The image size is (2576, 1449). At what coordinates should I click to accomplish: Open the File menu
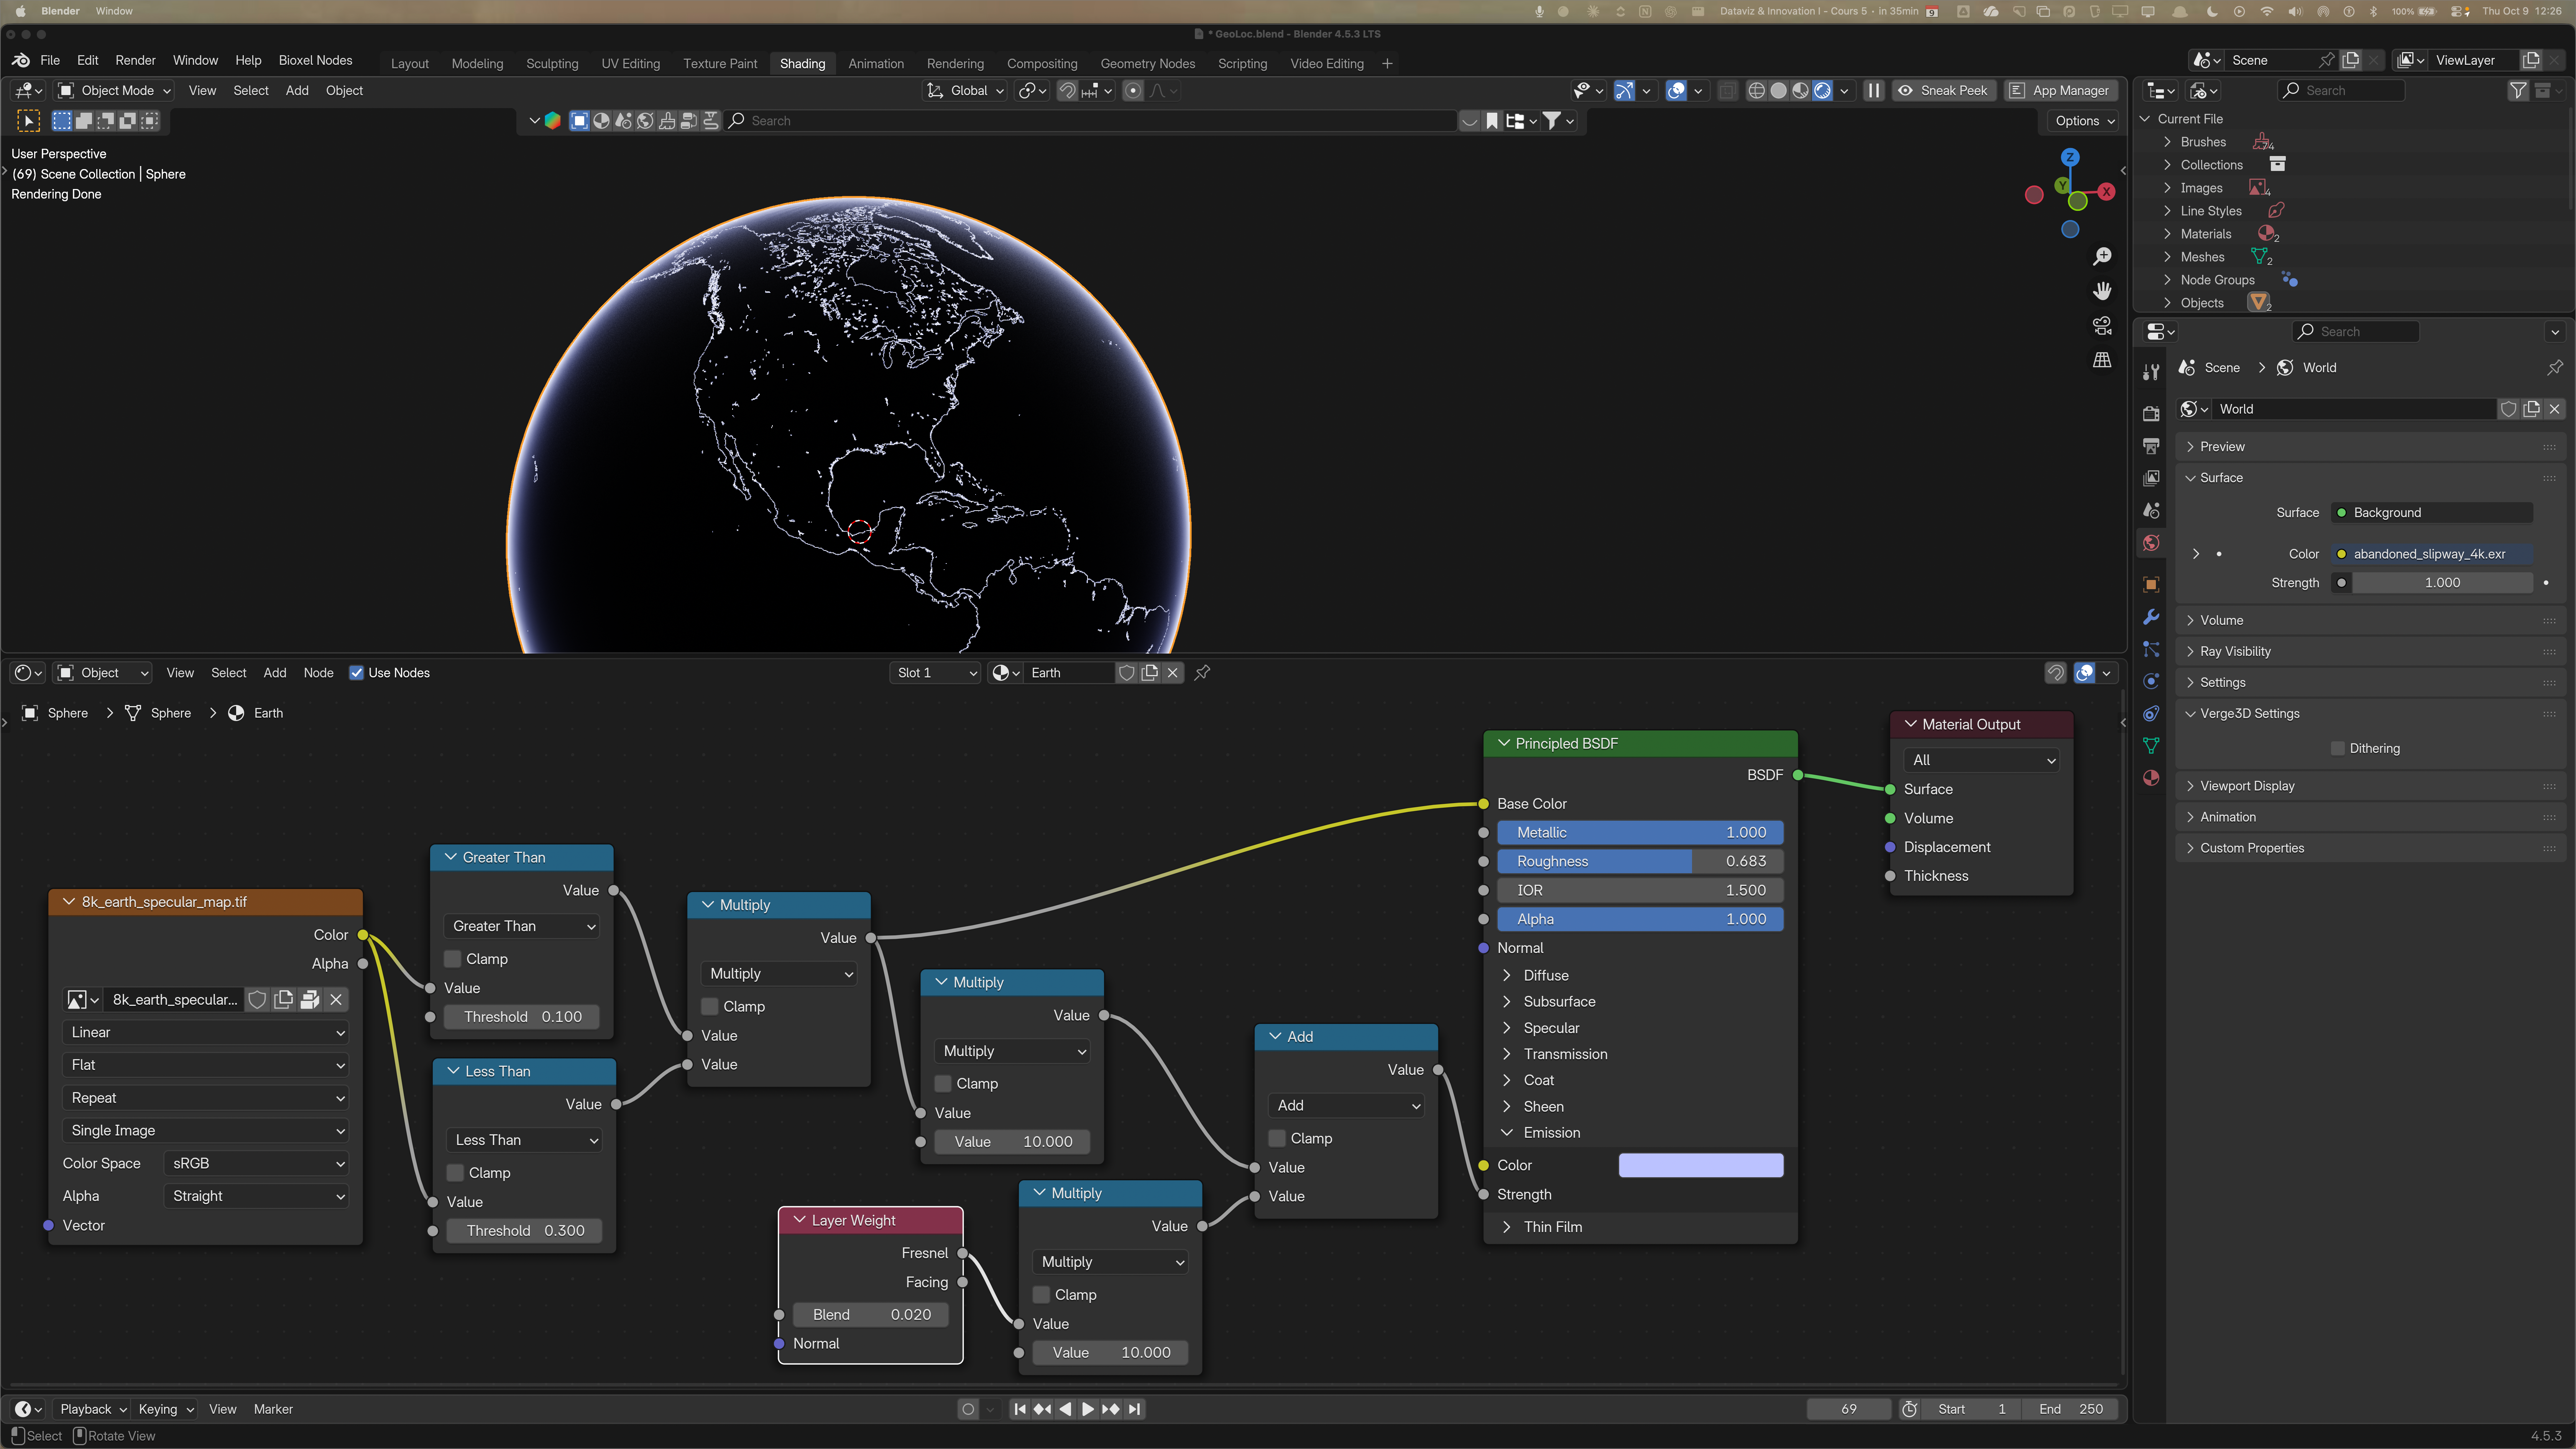tap(50, 61)
